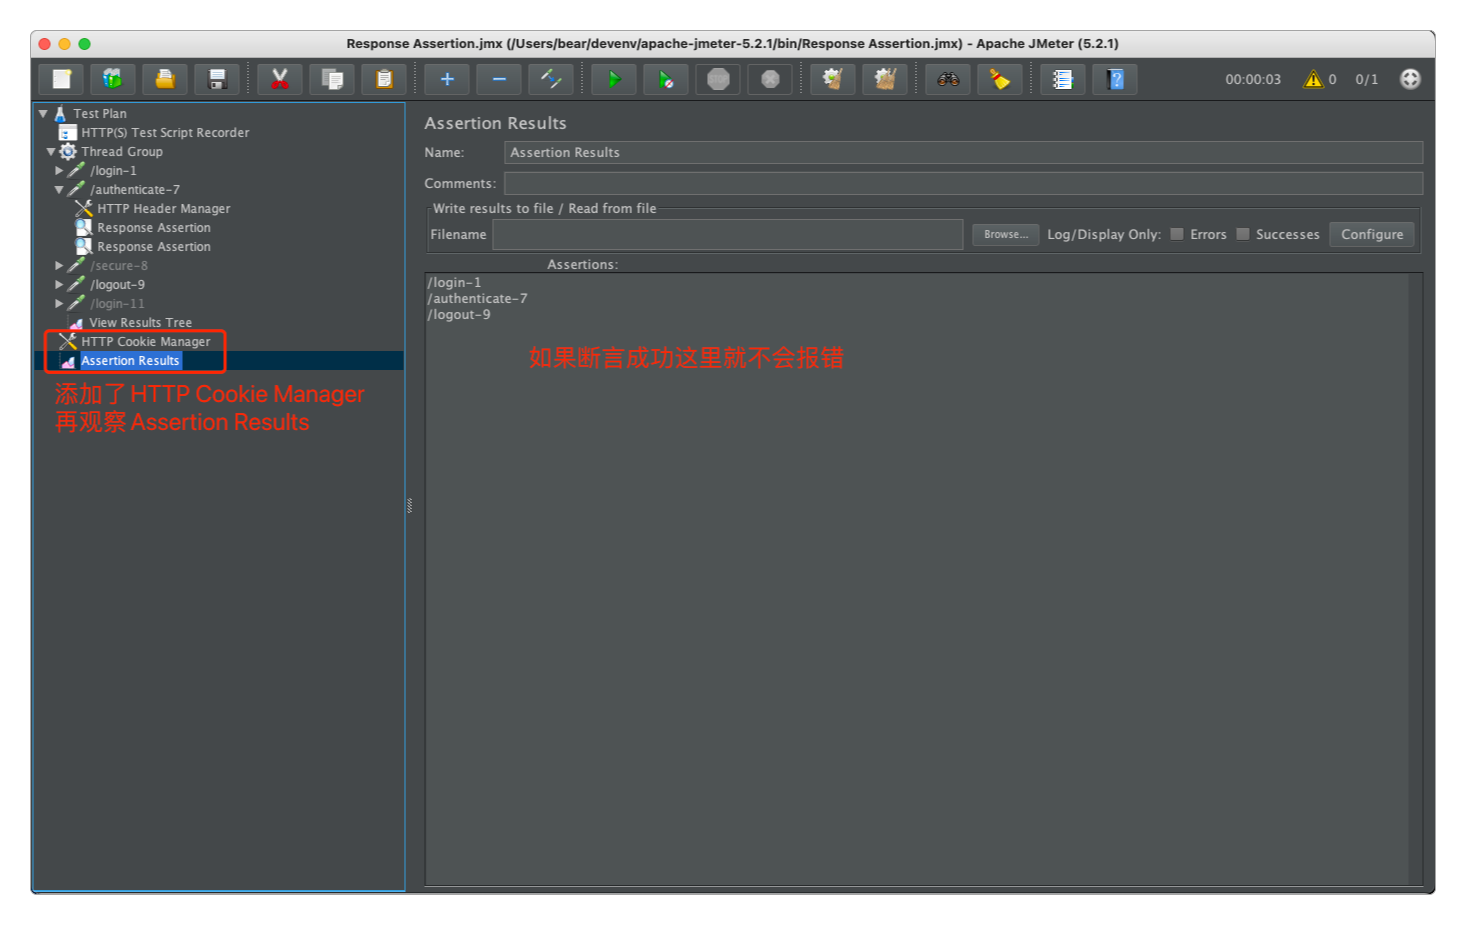This screenshot has height=925, width=1466.
Task: Click the /login-1 assertion result line
Action: (455, 283)
